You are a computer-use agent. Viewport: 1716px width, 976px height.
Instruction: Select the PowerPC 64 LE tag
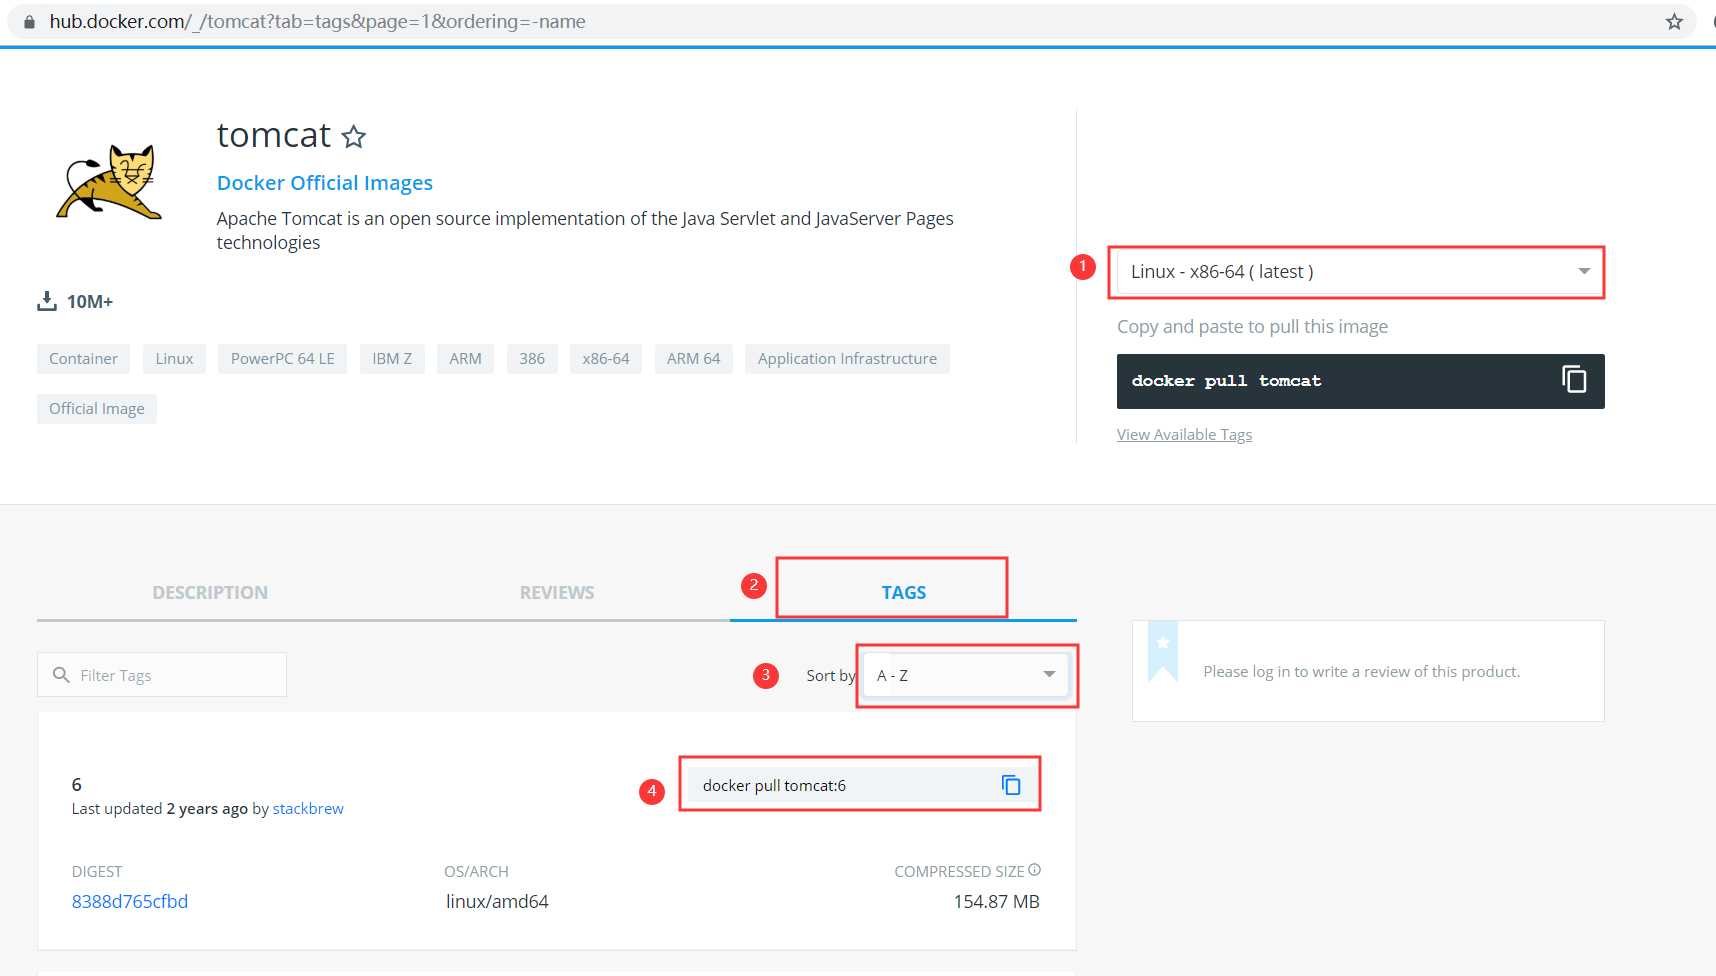(282, 359)
